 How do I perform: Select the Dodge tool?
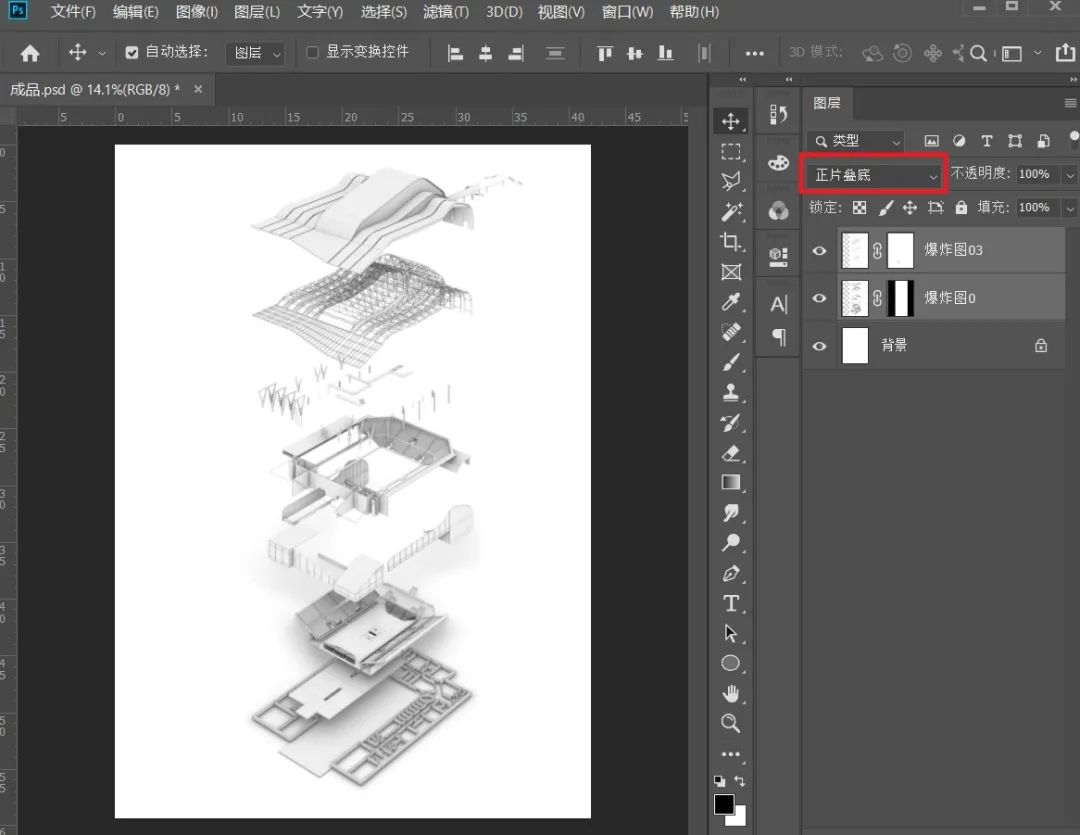731,543
